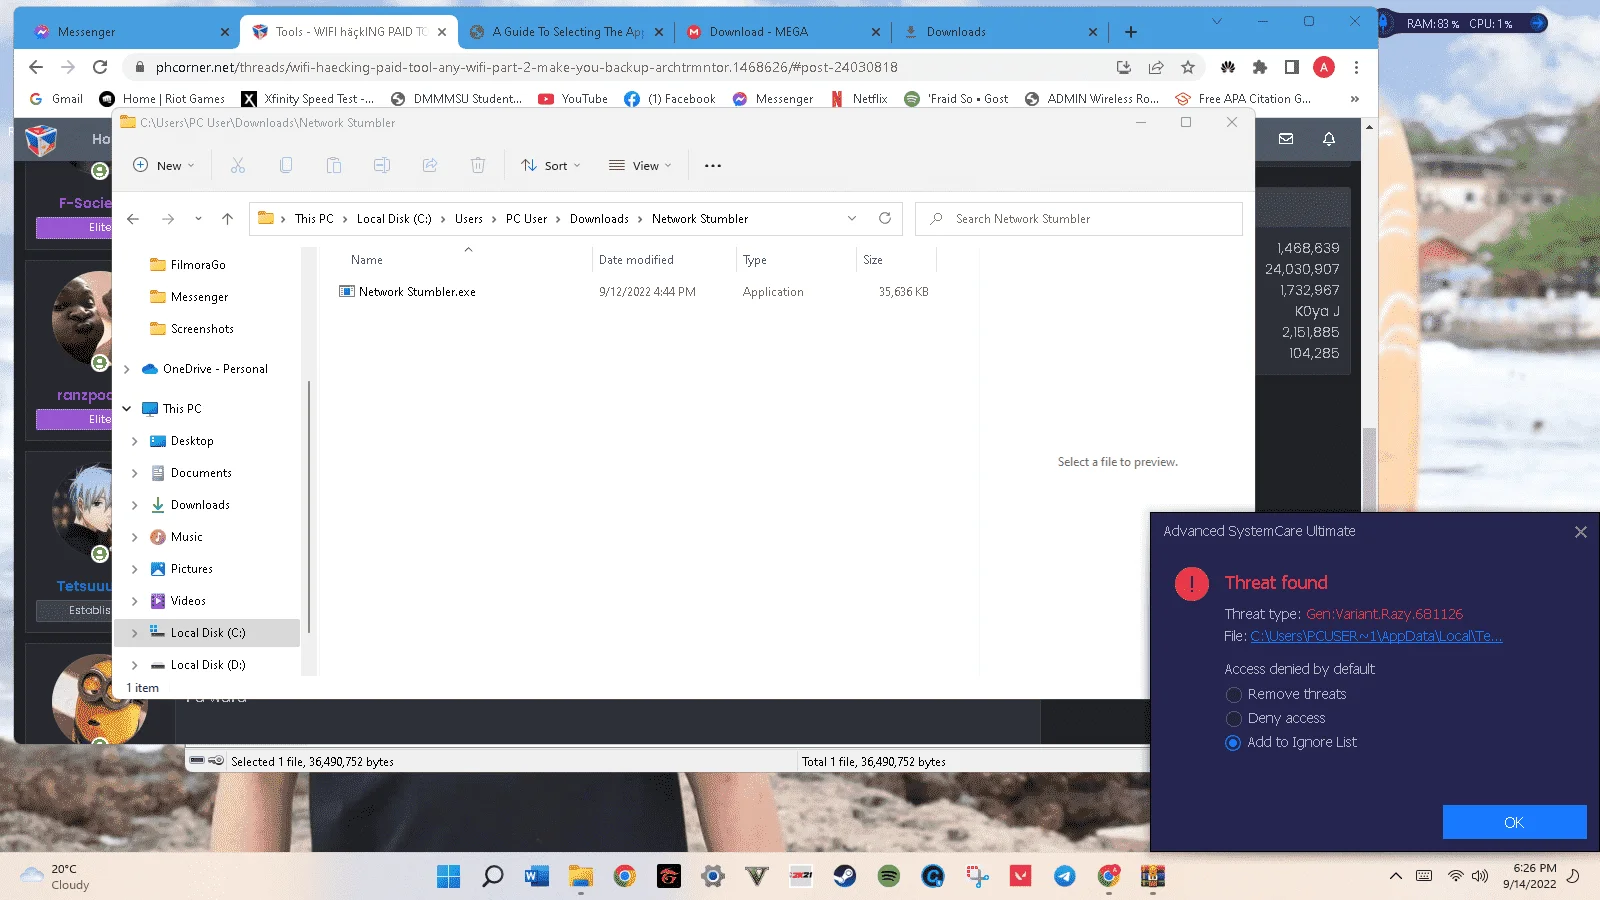Screen dimensions: 1600x900
Task: Go back in File Explorer navigation
Action: (133, 219)
